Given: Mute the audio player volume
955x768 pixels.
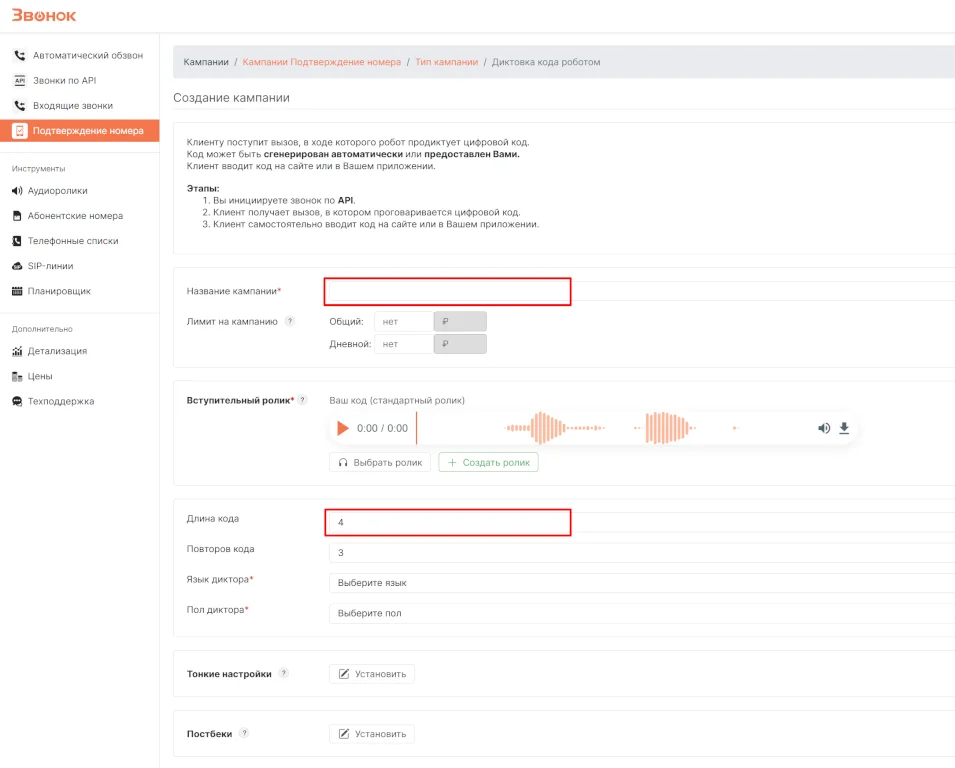Looking at the screenshot, I should click(x=824, y=428).
